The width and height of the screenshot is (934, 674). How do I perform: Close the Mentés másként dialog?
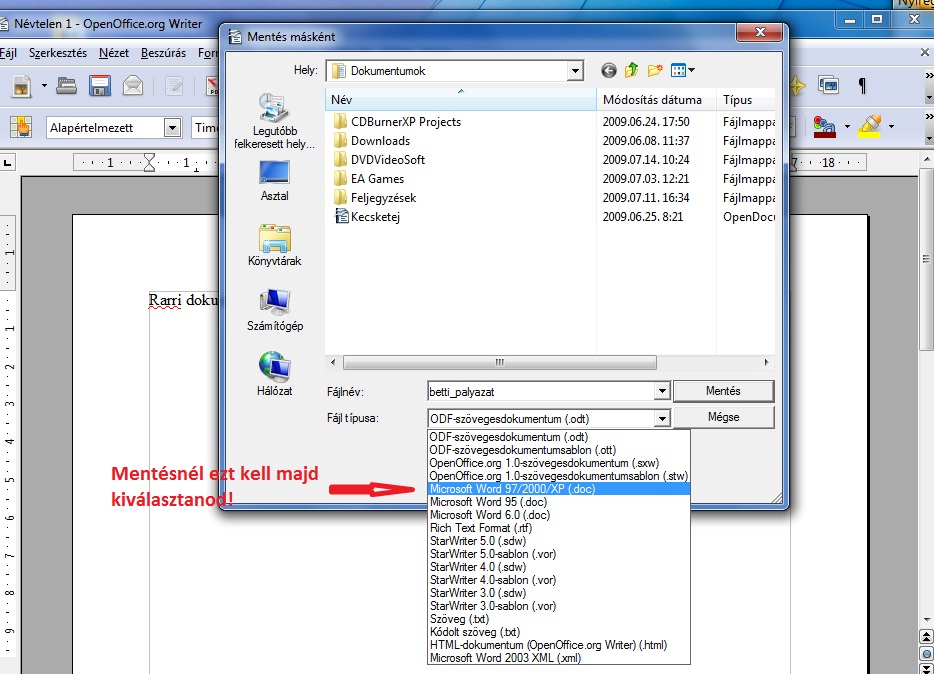759,32
